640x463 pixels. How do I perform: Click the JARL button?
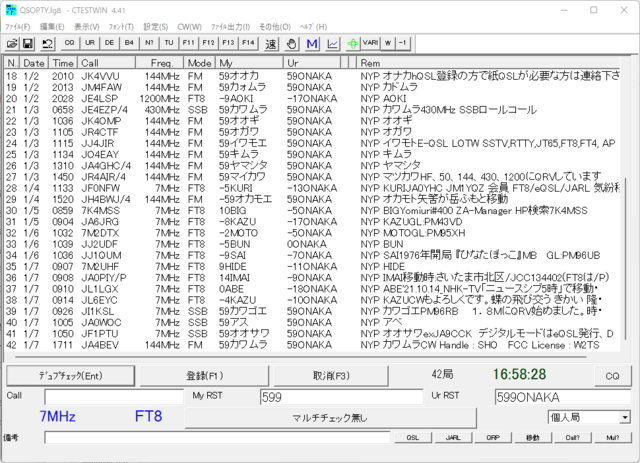[453, 437]
